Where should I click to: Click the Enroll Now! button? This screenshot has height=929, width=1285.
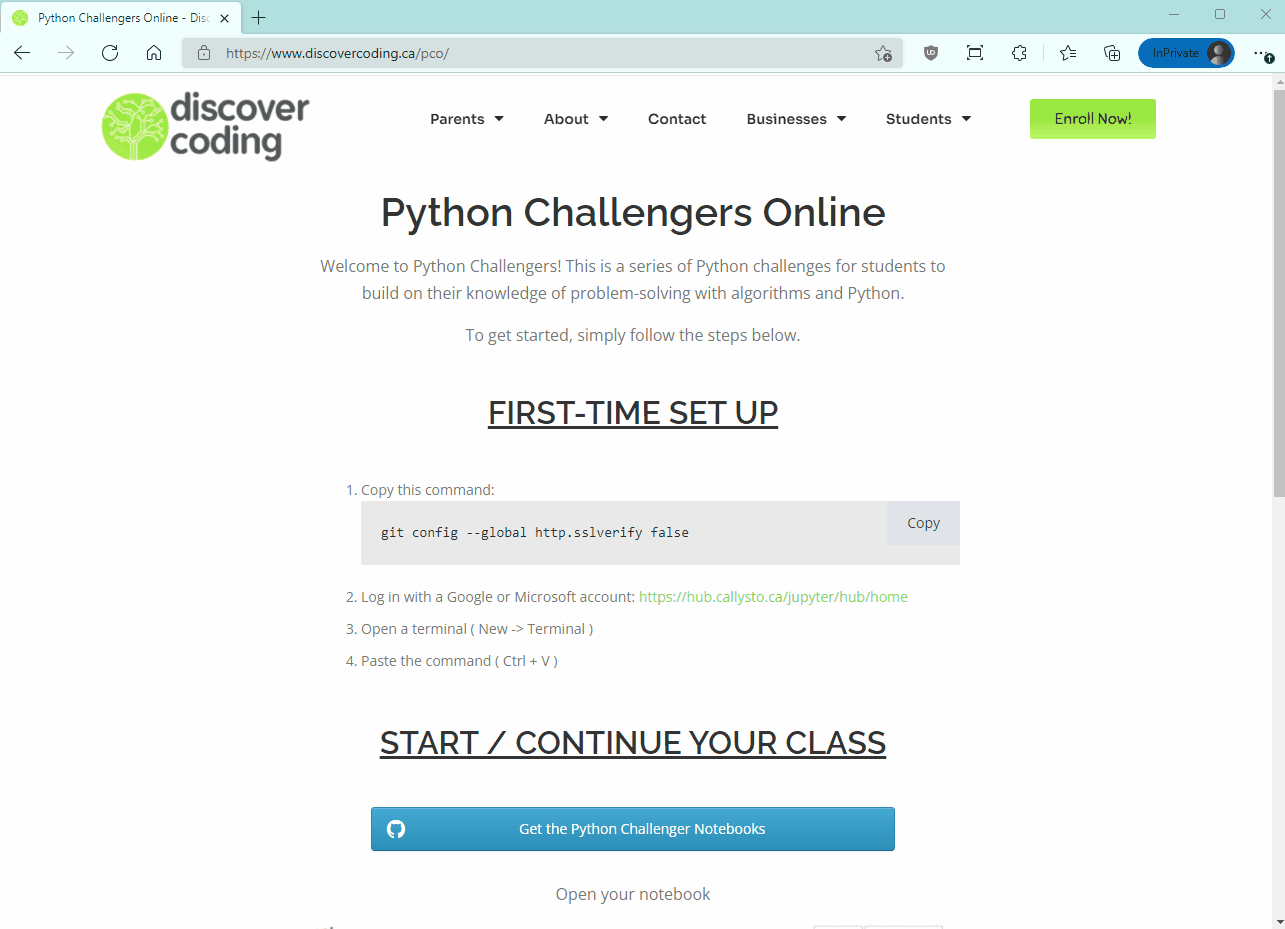pos(1093,119)
